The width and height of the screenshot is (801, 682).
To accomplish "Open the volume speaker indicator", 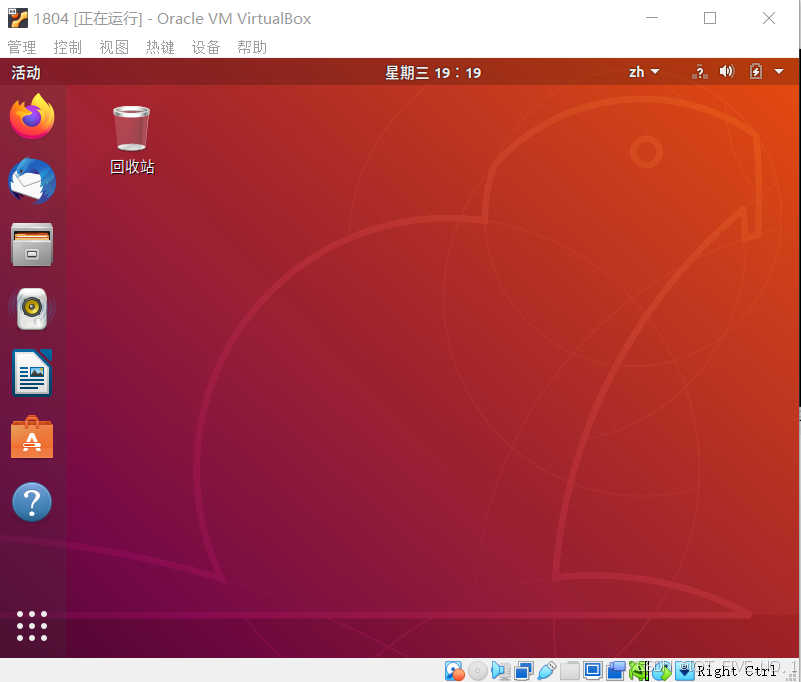I will click(726, 72).
